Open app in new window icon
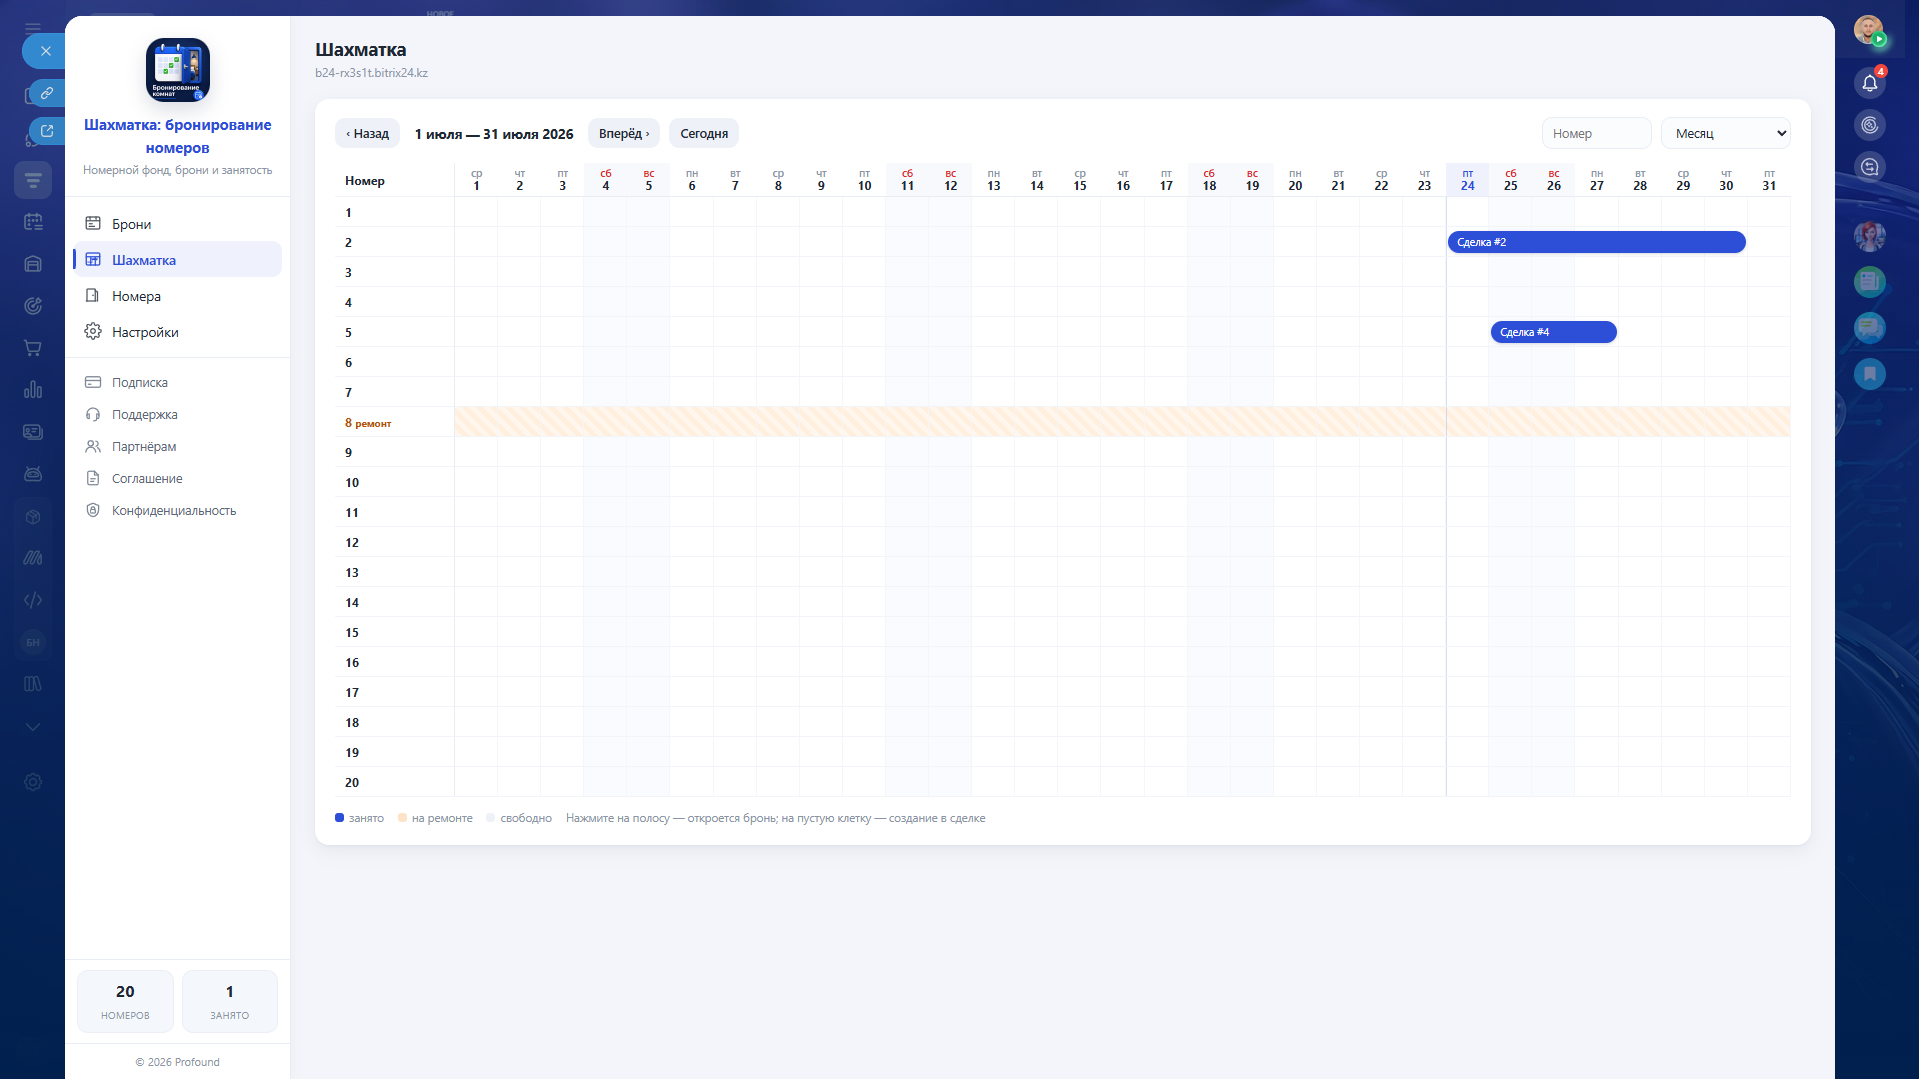The width and height of the screenshot is (1919, 1079). point(46,131)
